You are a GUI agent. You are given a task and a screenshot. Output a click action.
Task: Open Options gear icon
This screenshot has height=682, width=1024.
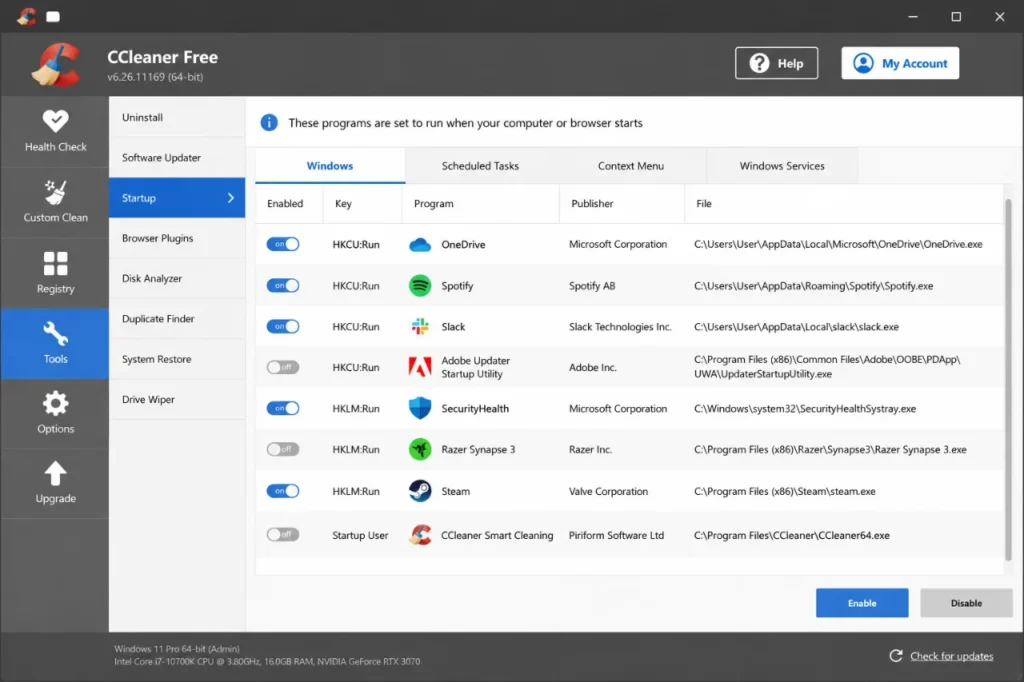coord(56,404)
